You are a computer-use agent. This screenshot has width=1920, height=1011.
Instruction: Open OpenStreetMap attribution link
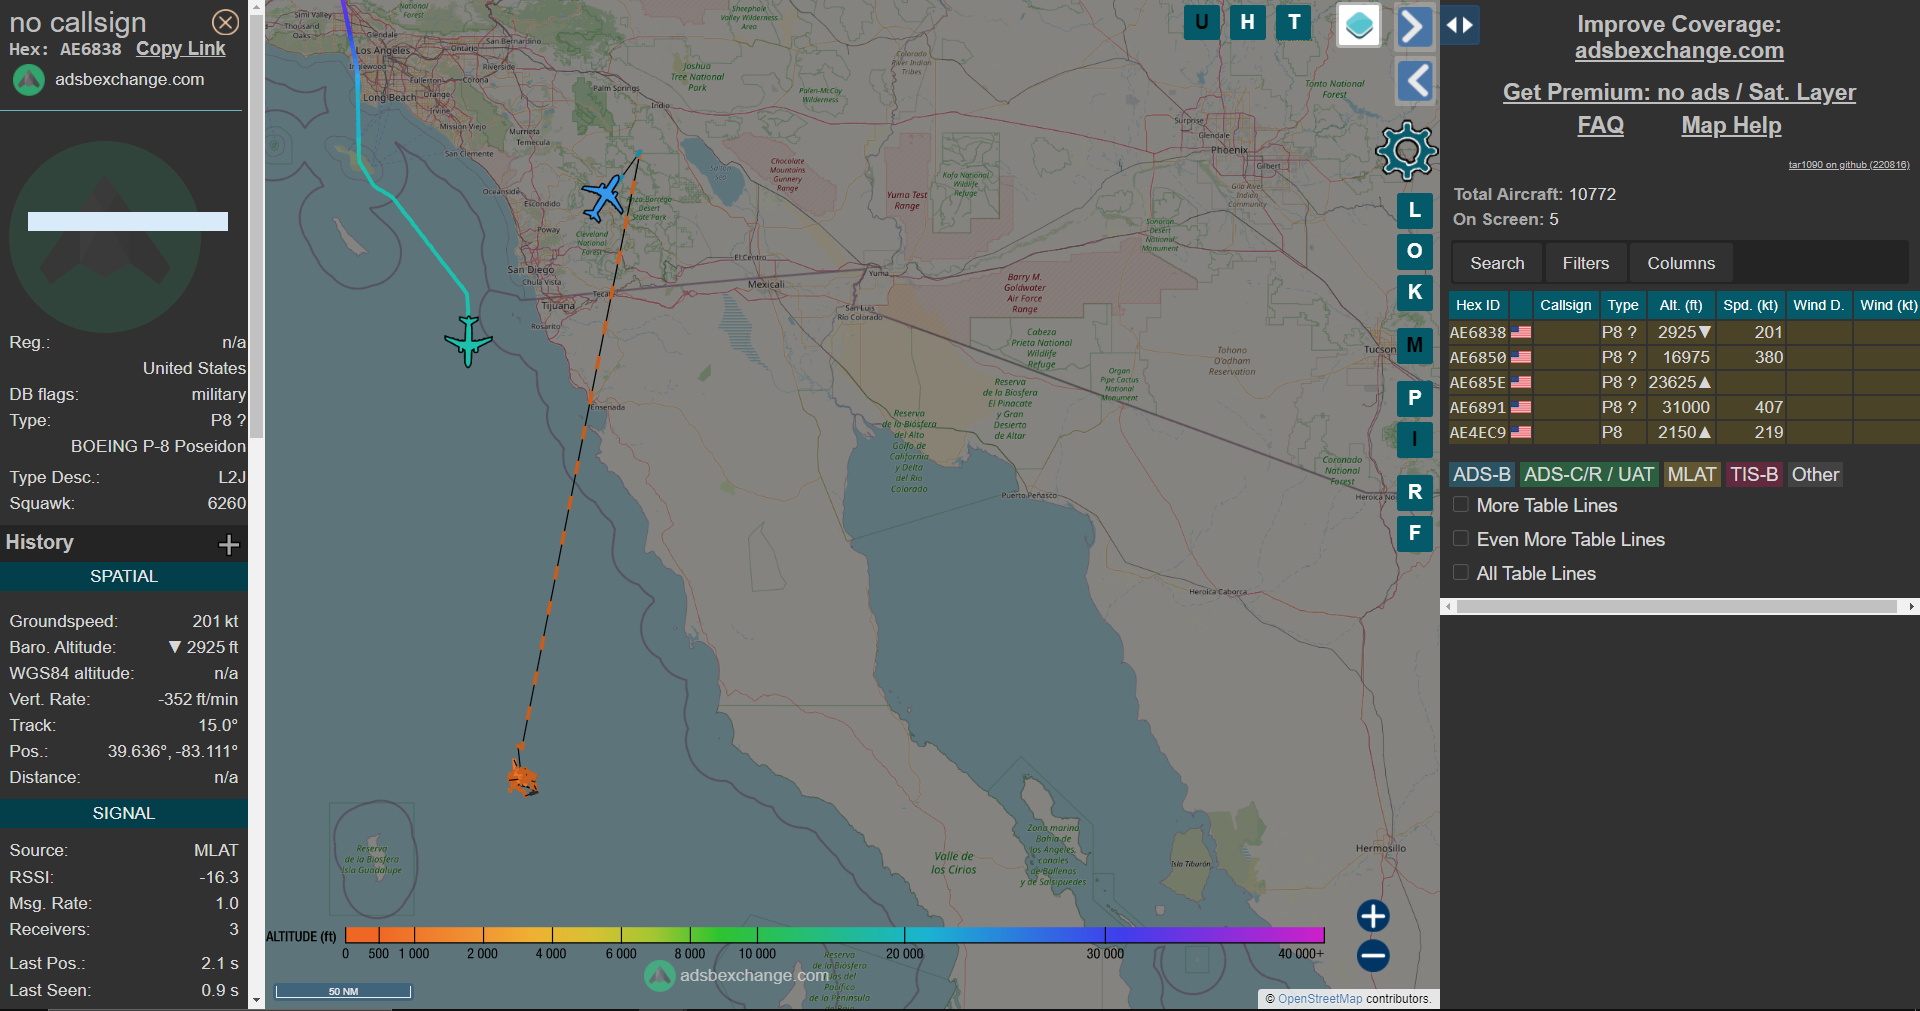[x=1320, y=998]
